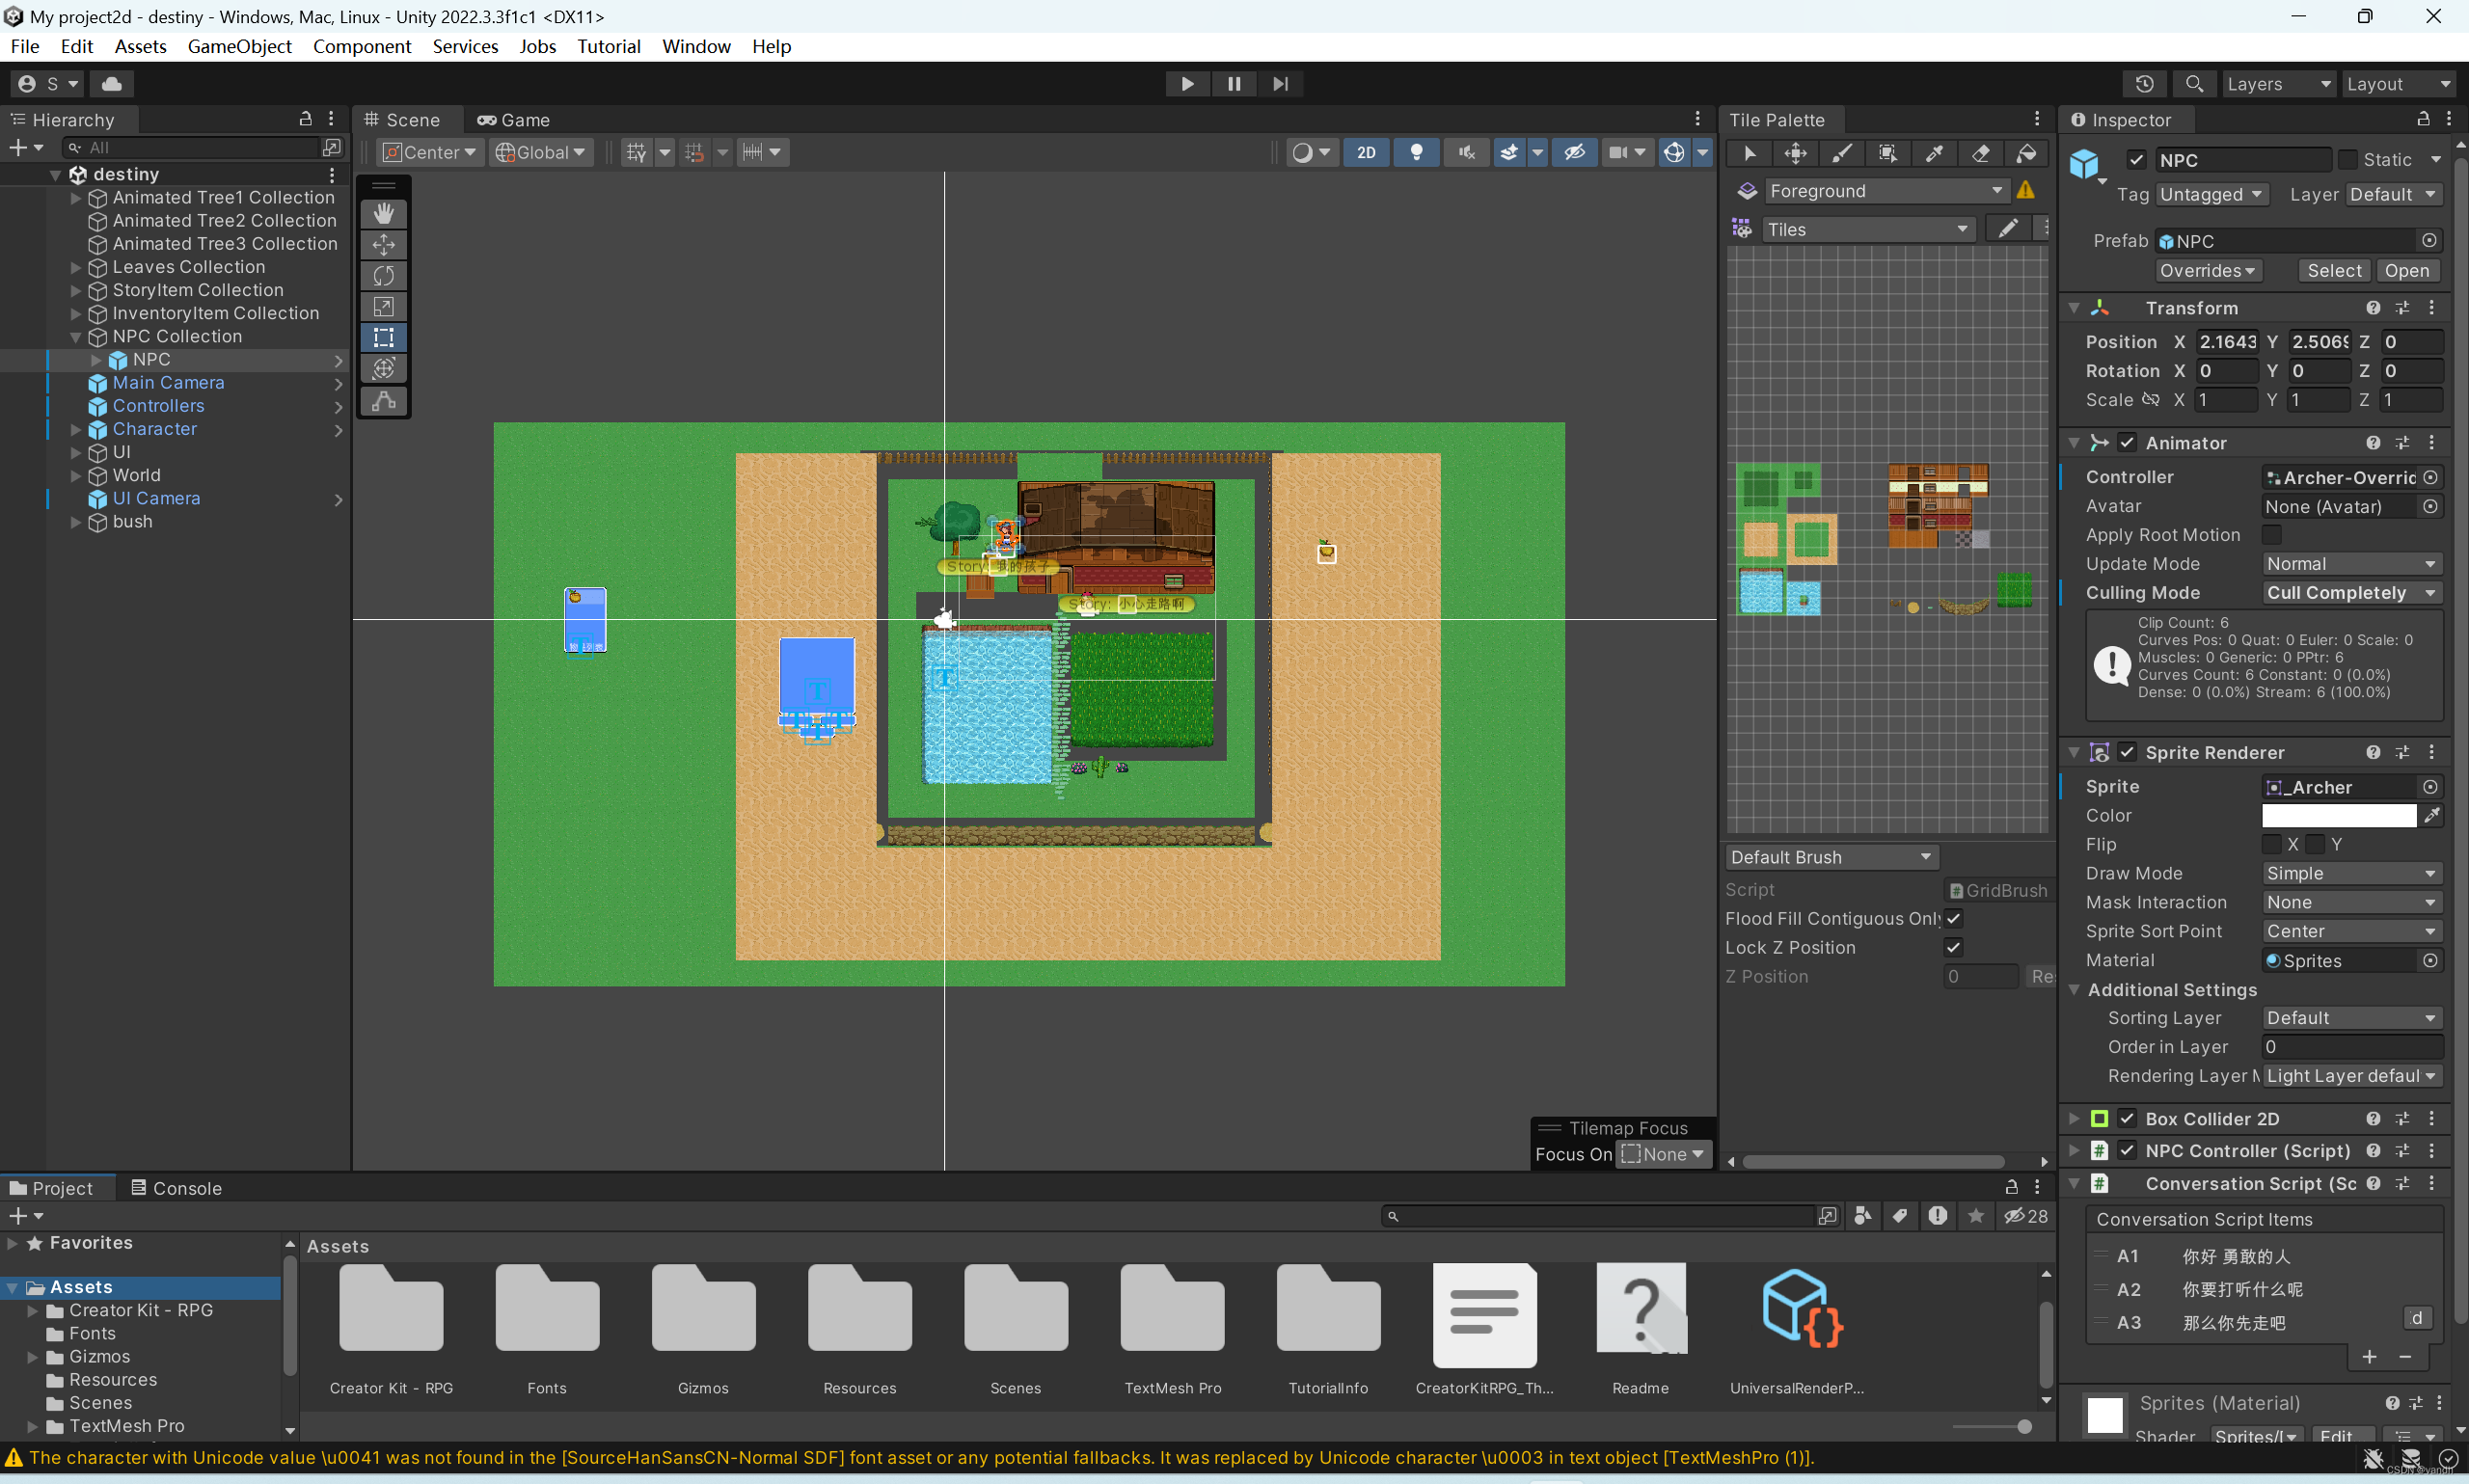Toggle Lock Z Position checkbox
The image size is (2469, 1484).
tap(1952, 947)
